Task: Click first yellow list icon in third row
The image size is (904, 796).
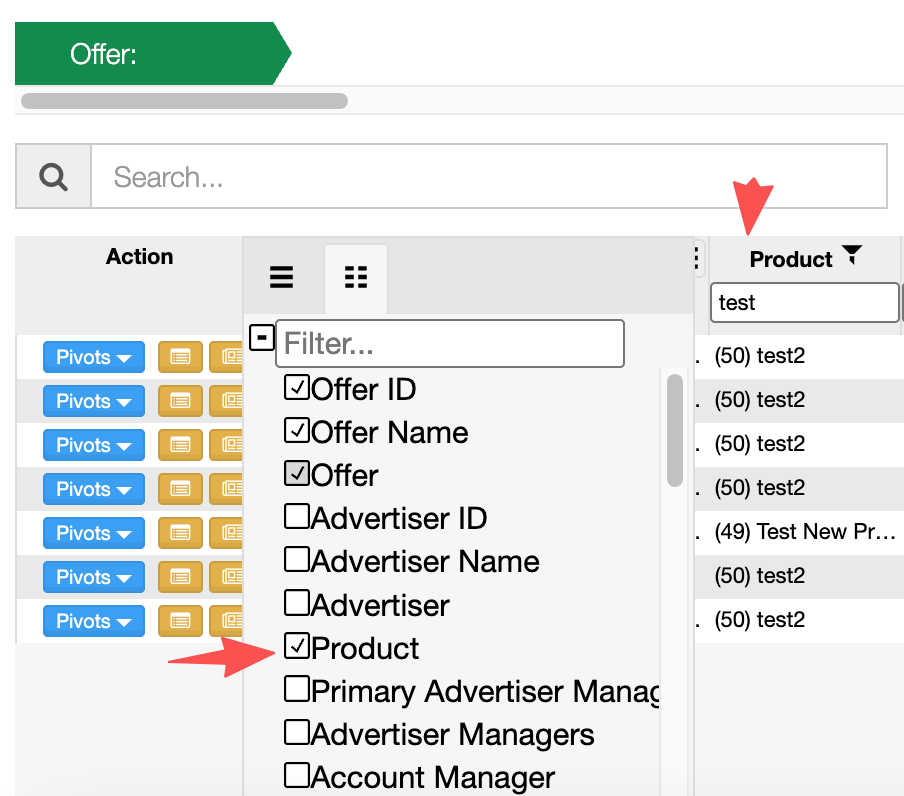Action: [x=180, y=445]
